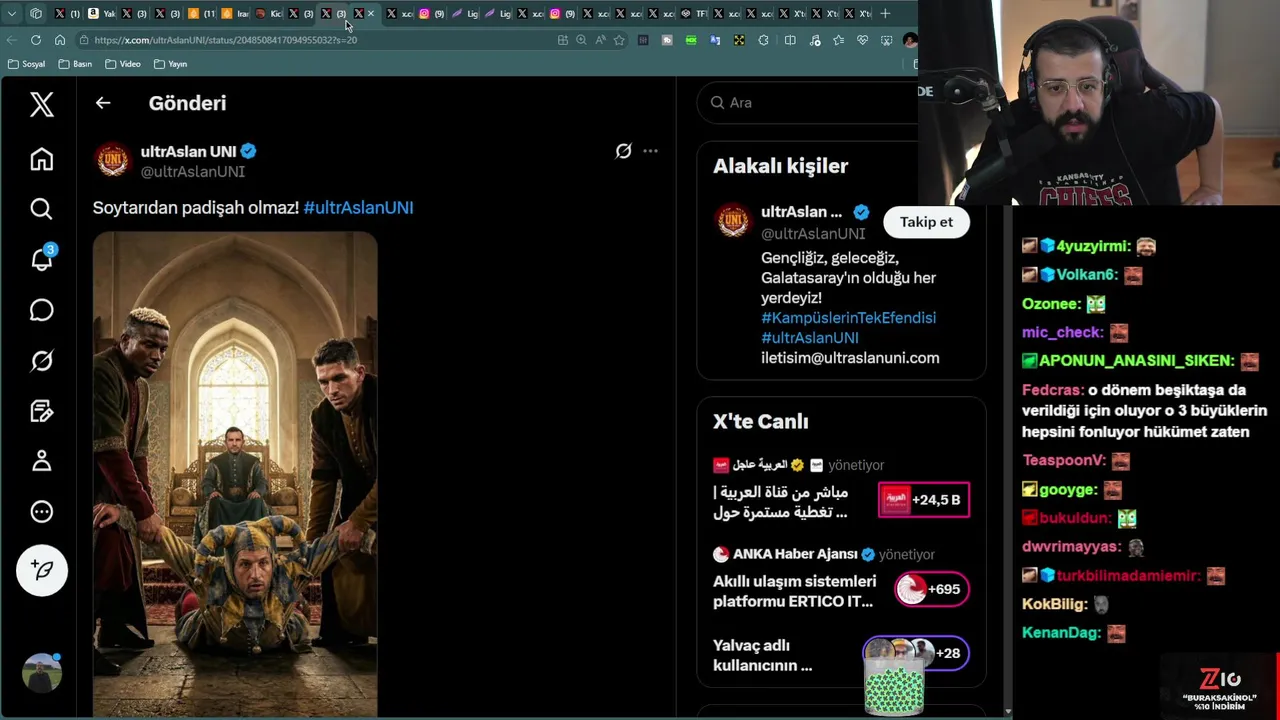Open the Messages chat bubble icon

(x=41, y=310)
